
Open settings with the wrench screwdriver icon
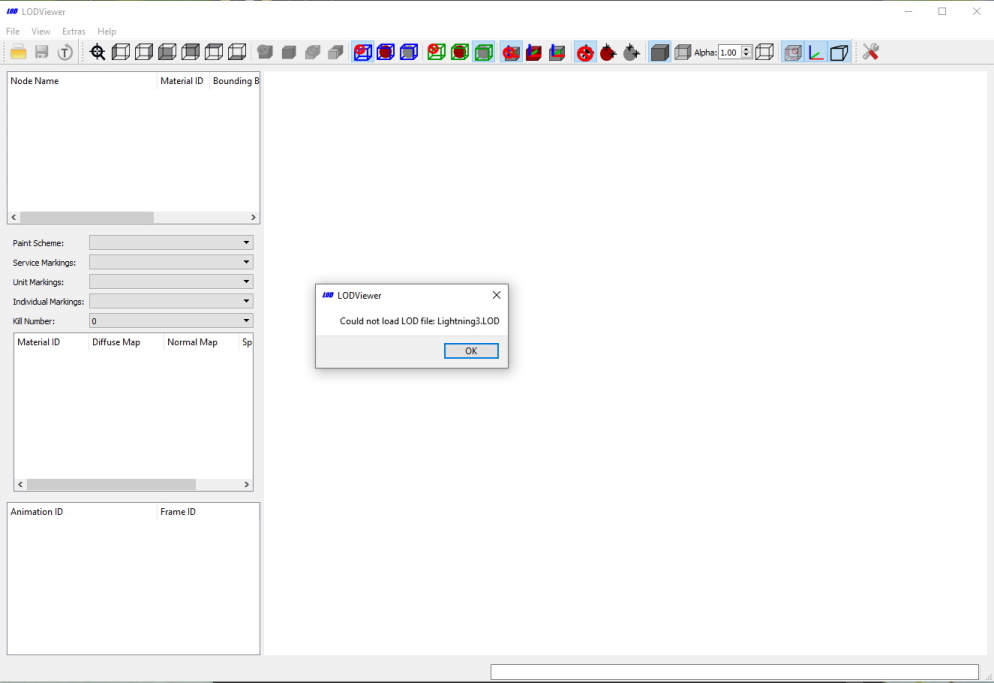pos(870,52)
